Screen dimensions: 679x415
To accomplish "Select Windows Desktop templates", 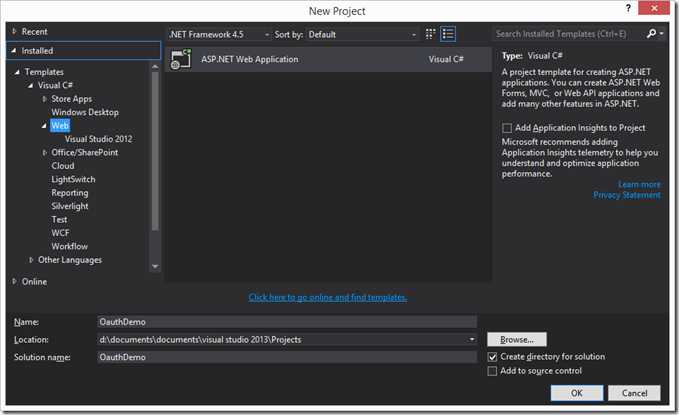I will [85, 112].
